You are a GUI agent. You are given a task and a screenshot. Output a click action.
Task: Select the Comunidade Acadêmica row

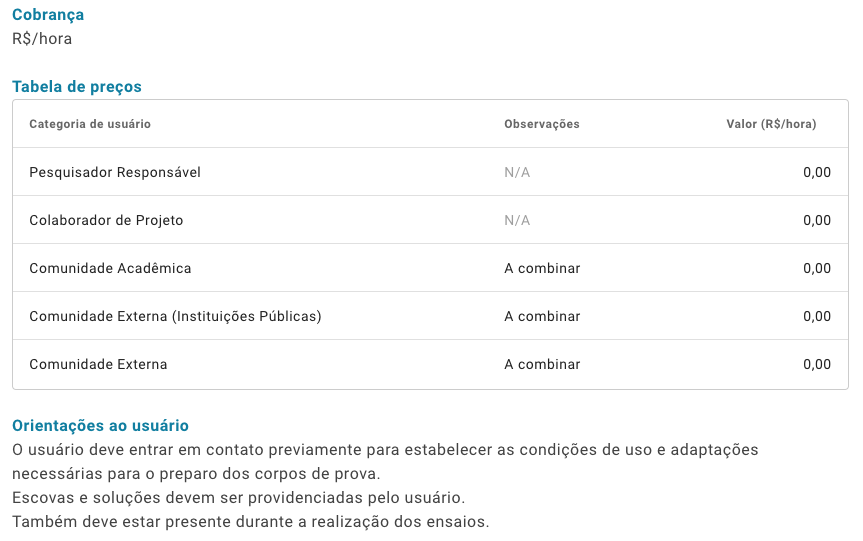(430, 267)
